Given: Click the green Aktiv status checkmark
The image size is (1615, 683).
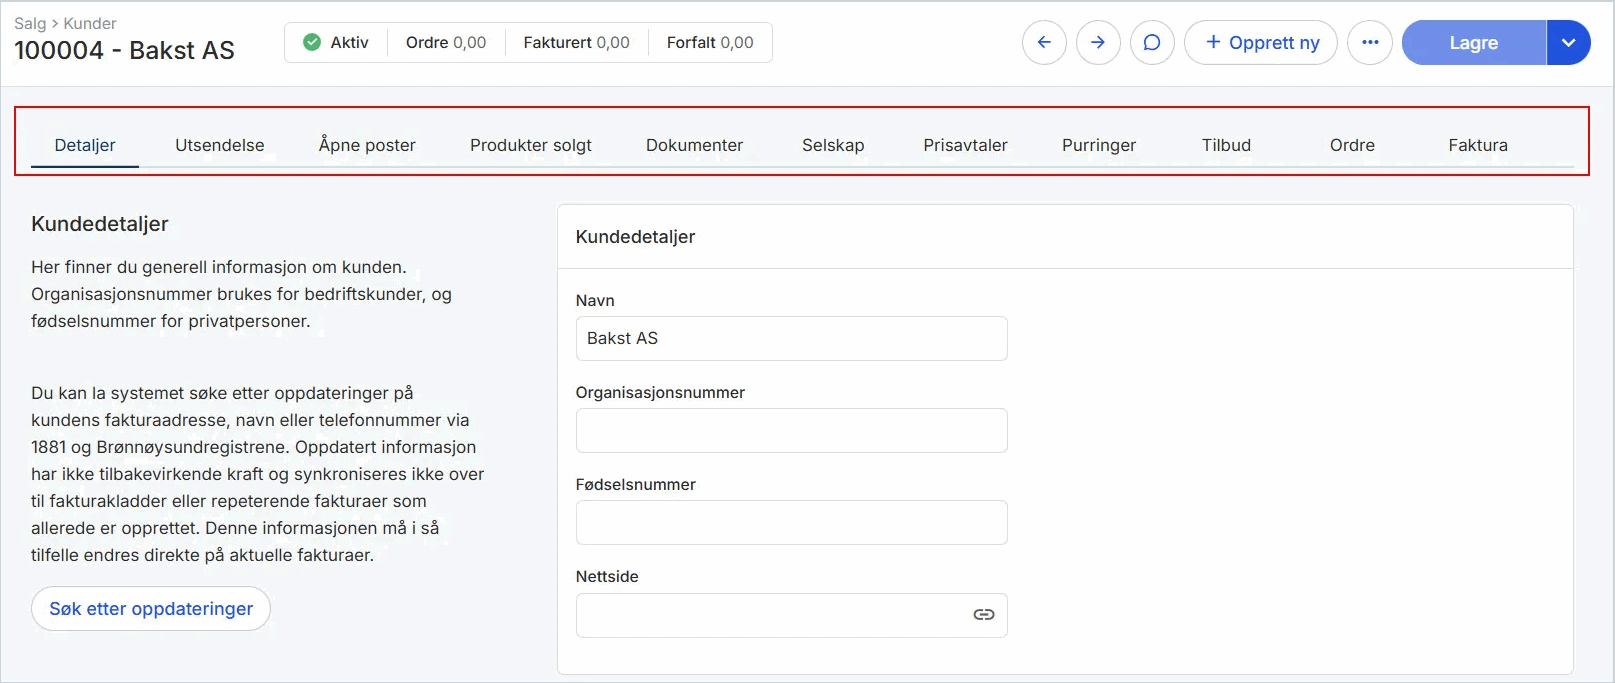Looking at the screenshot, I should click(312, 42).
